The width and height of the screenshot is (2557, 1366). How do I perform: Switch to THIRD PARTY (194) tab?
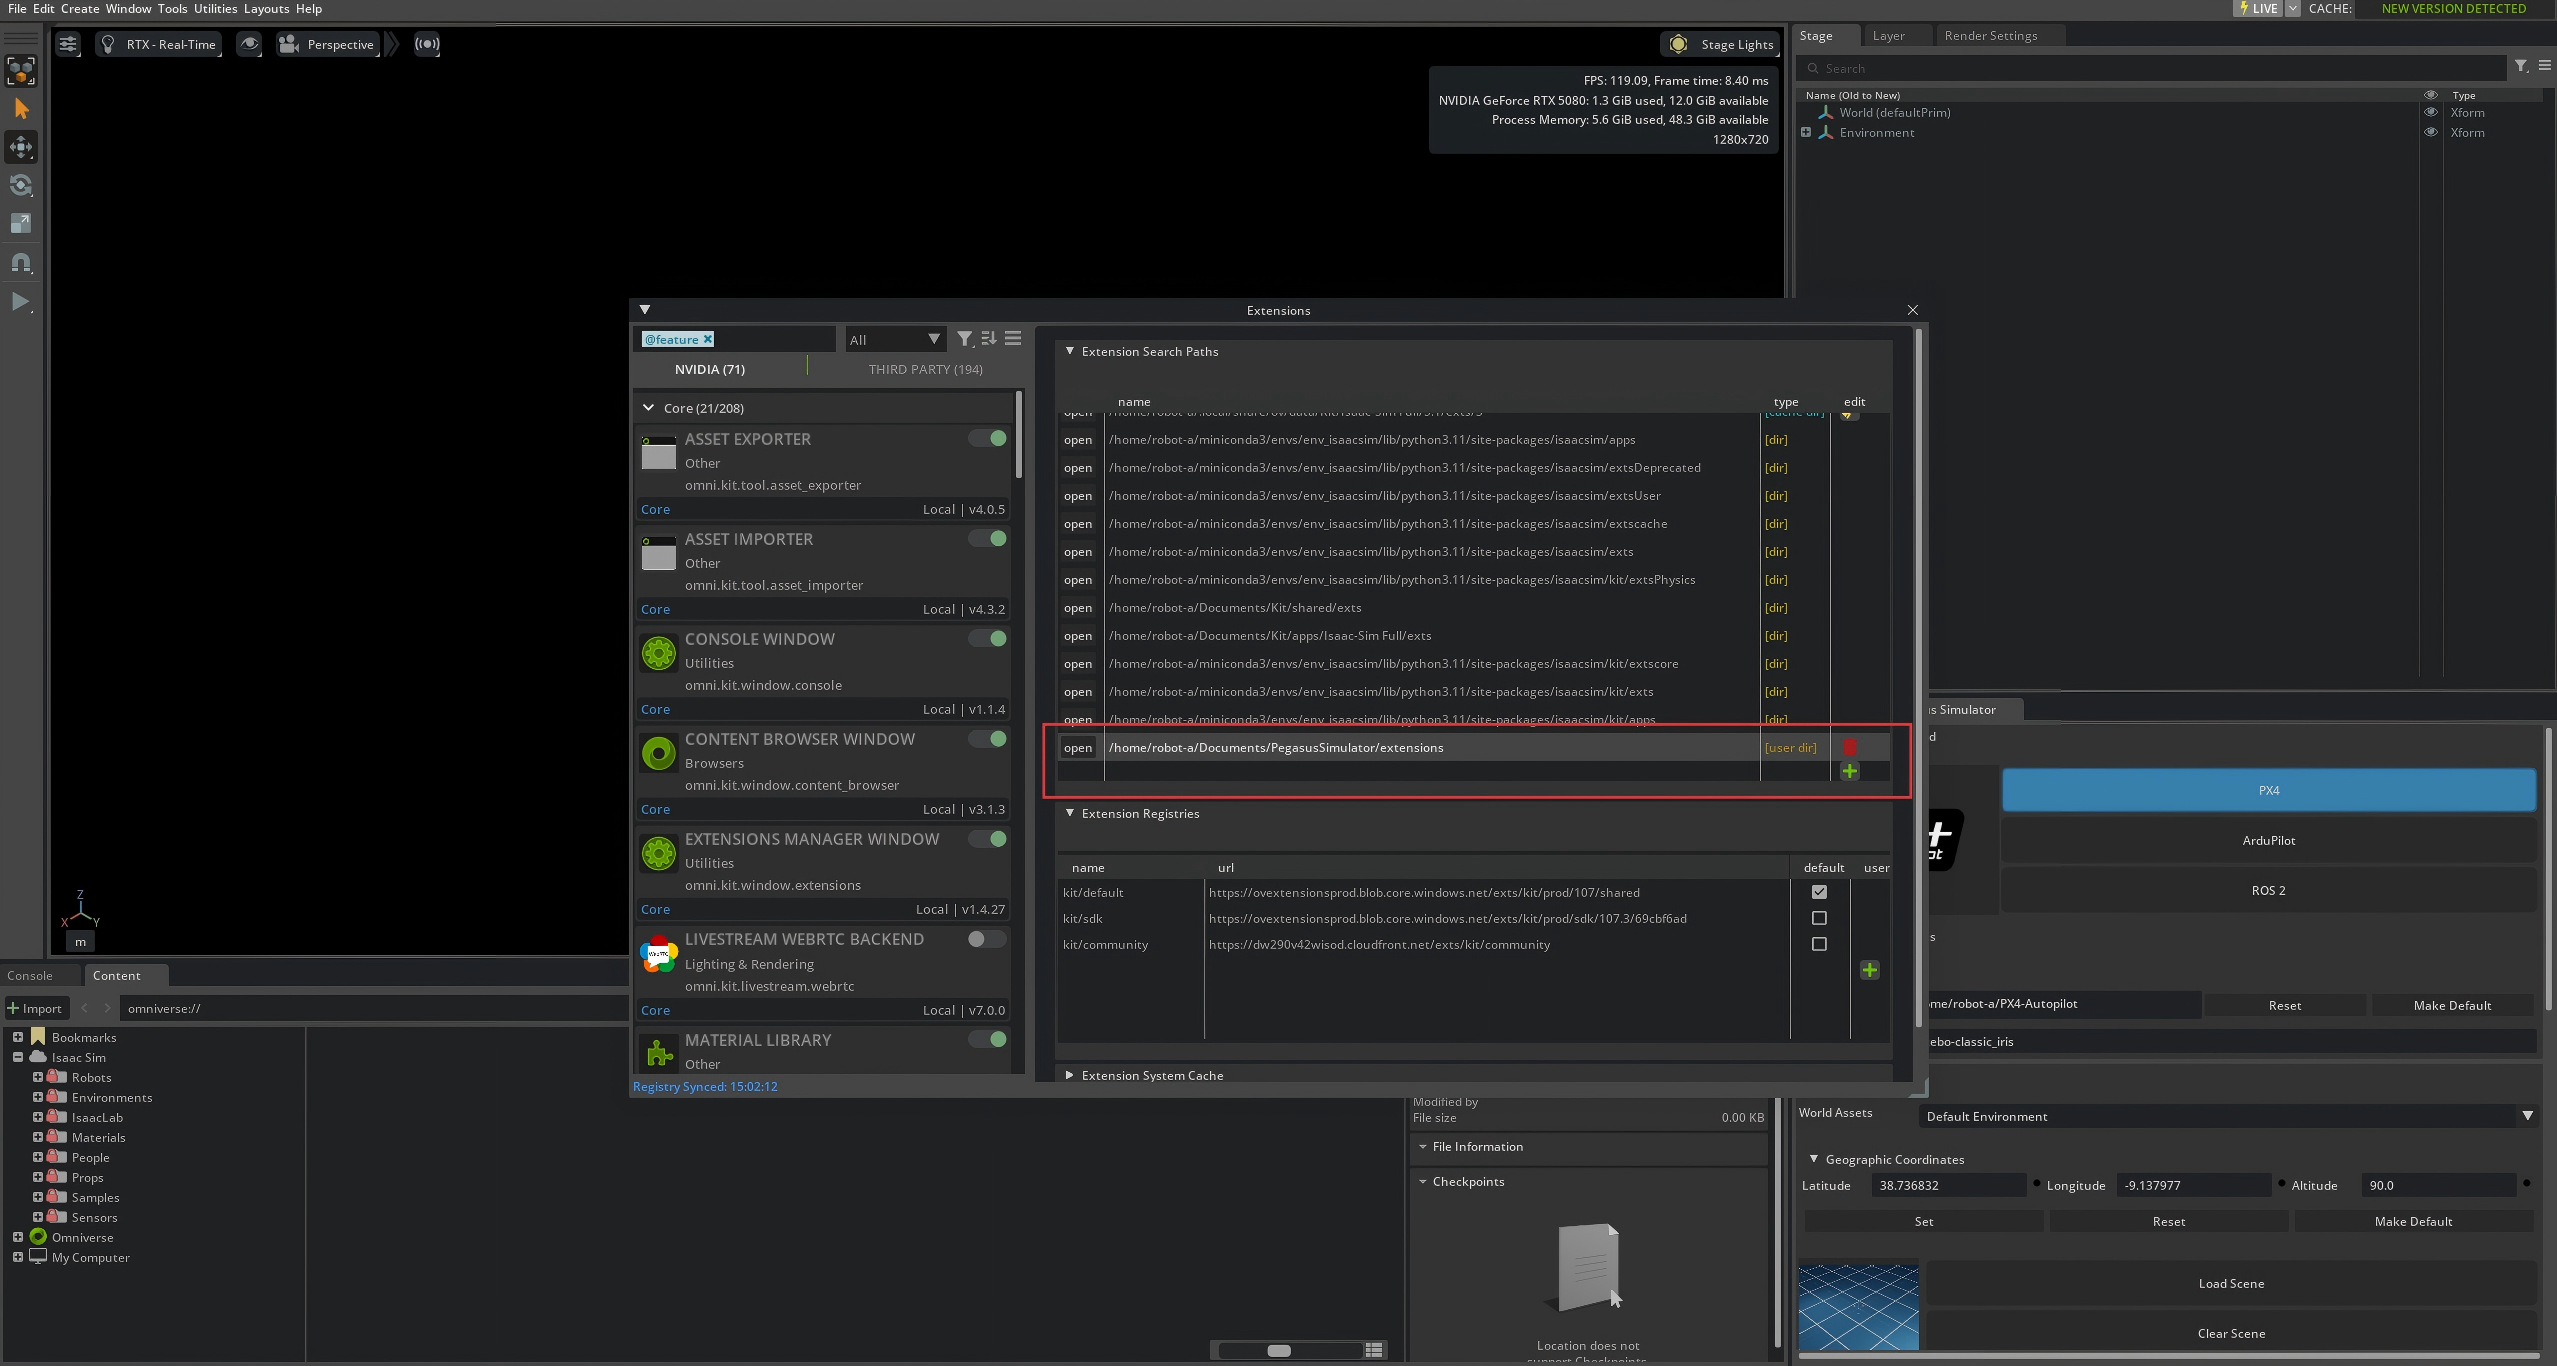[925, 369]
